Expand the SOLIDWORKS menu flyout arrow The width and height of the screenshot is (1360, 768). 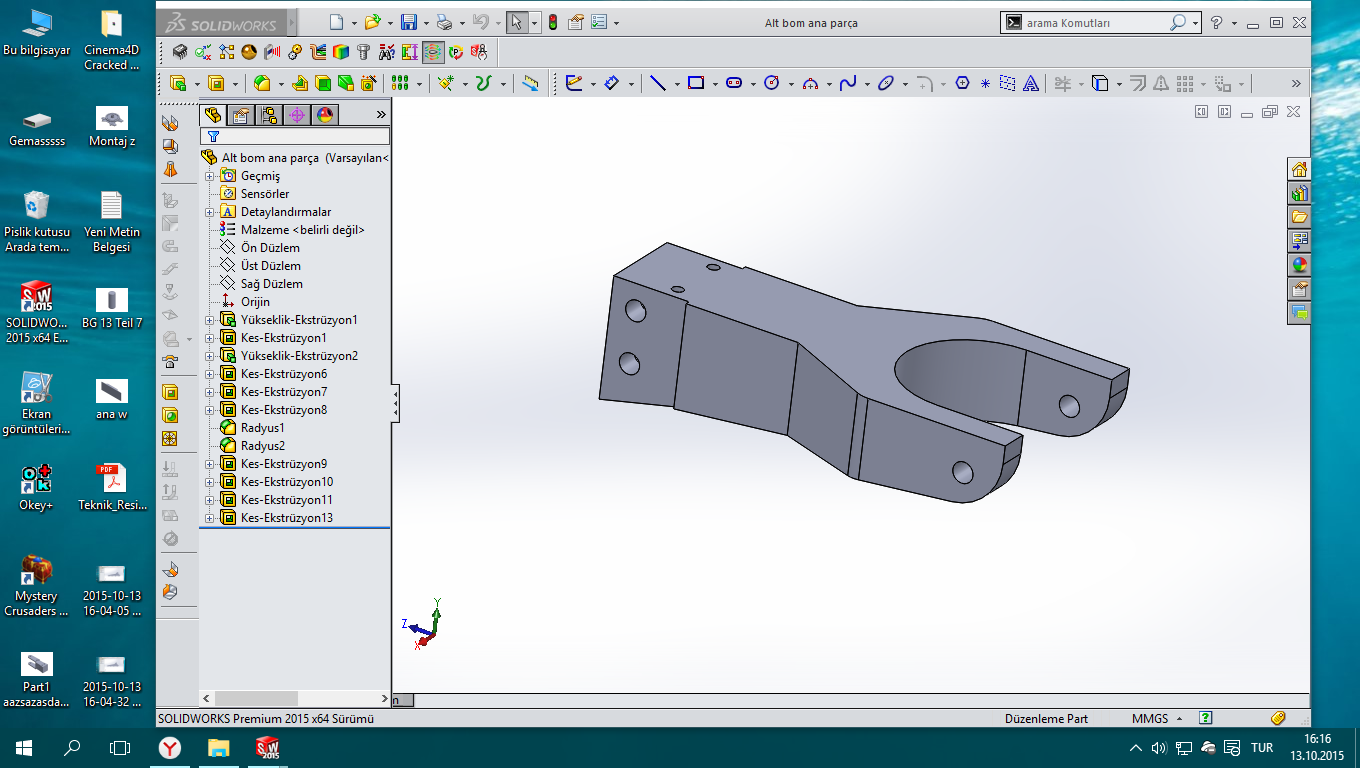(292, 22)
